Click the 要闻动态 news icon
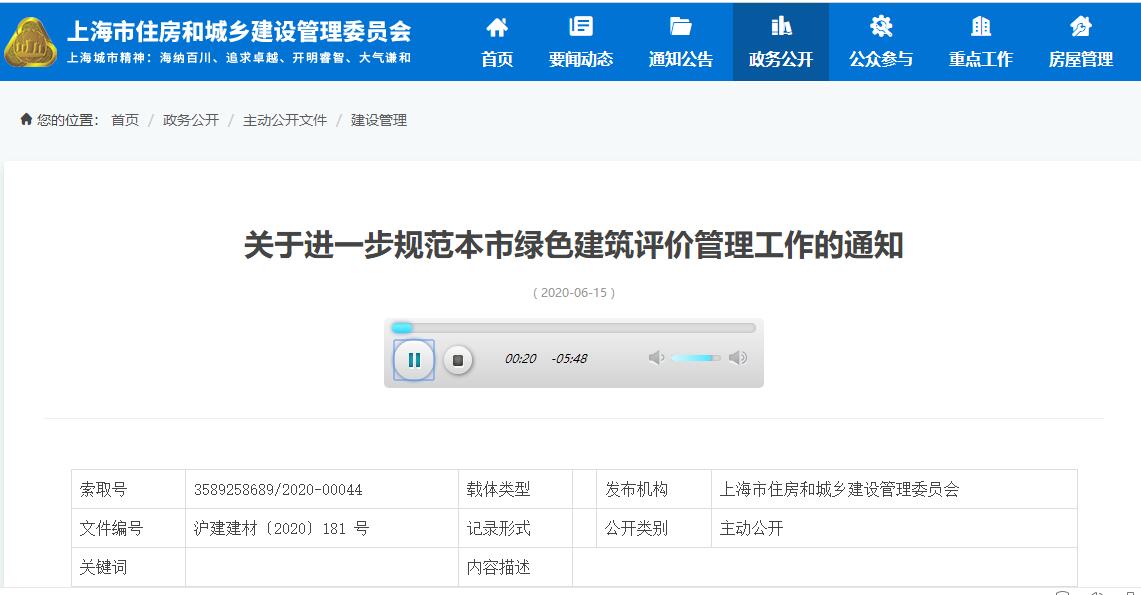This screenshot has height=595, width=1141. pyautogui.click(x=581, y=27)
